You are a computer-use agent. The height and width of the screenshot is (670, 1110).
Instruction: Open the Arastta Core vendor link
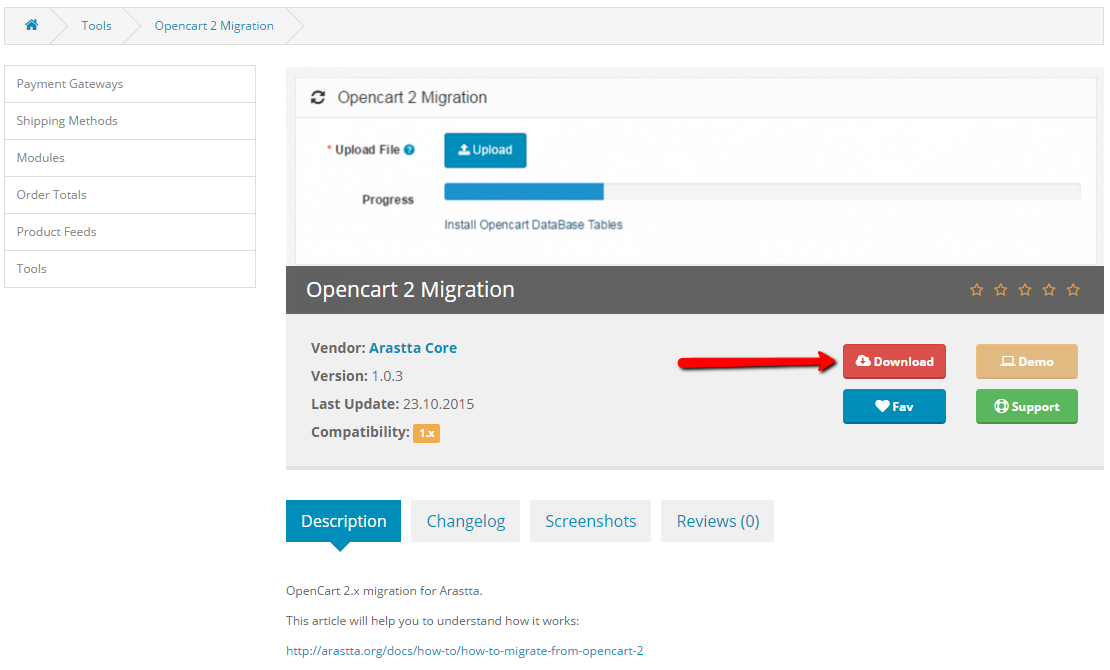point(413,348)
